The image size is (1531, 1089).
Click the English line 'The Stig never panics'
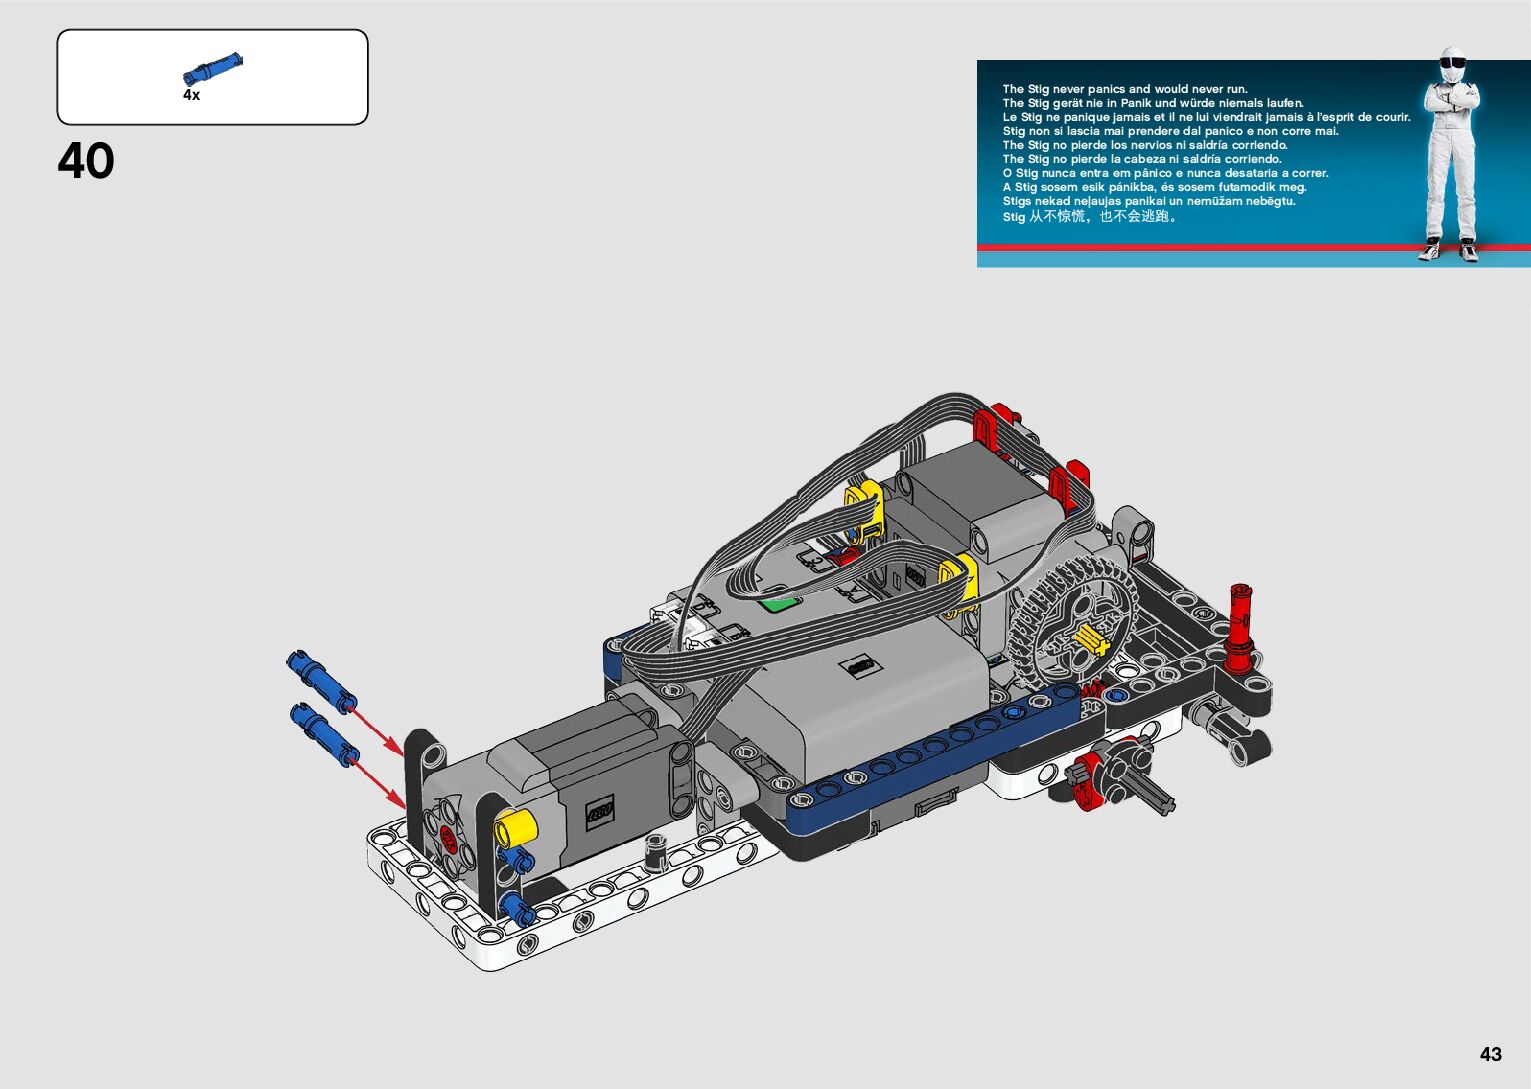tap(1124, 89)
